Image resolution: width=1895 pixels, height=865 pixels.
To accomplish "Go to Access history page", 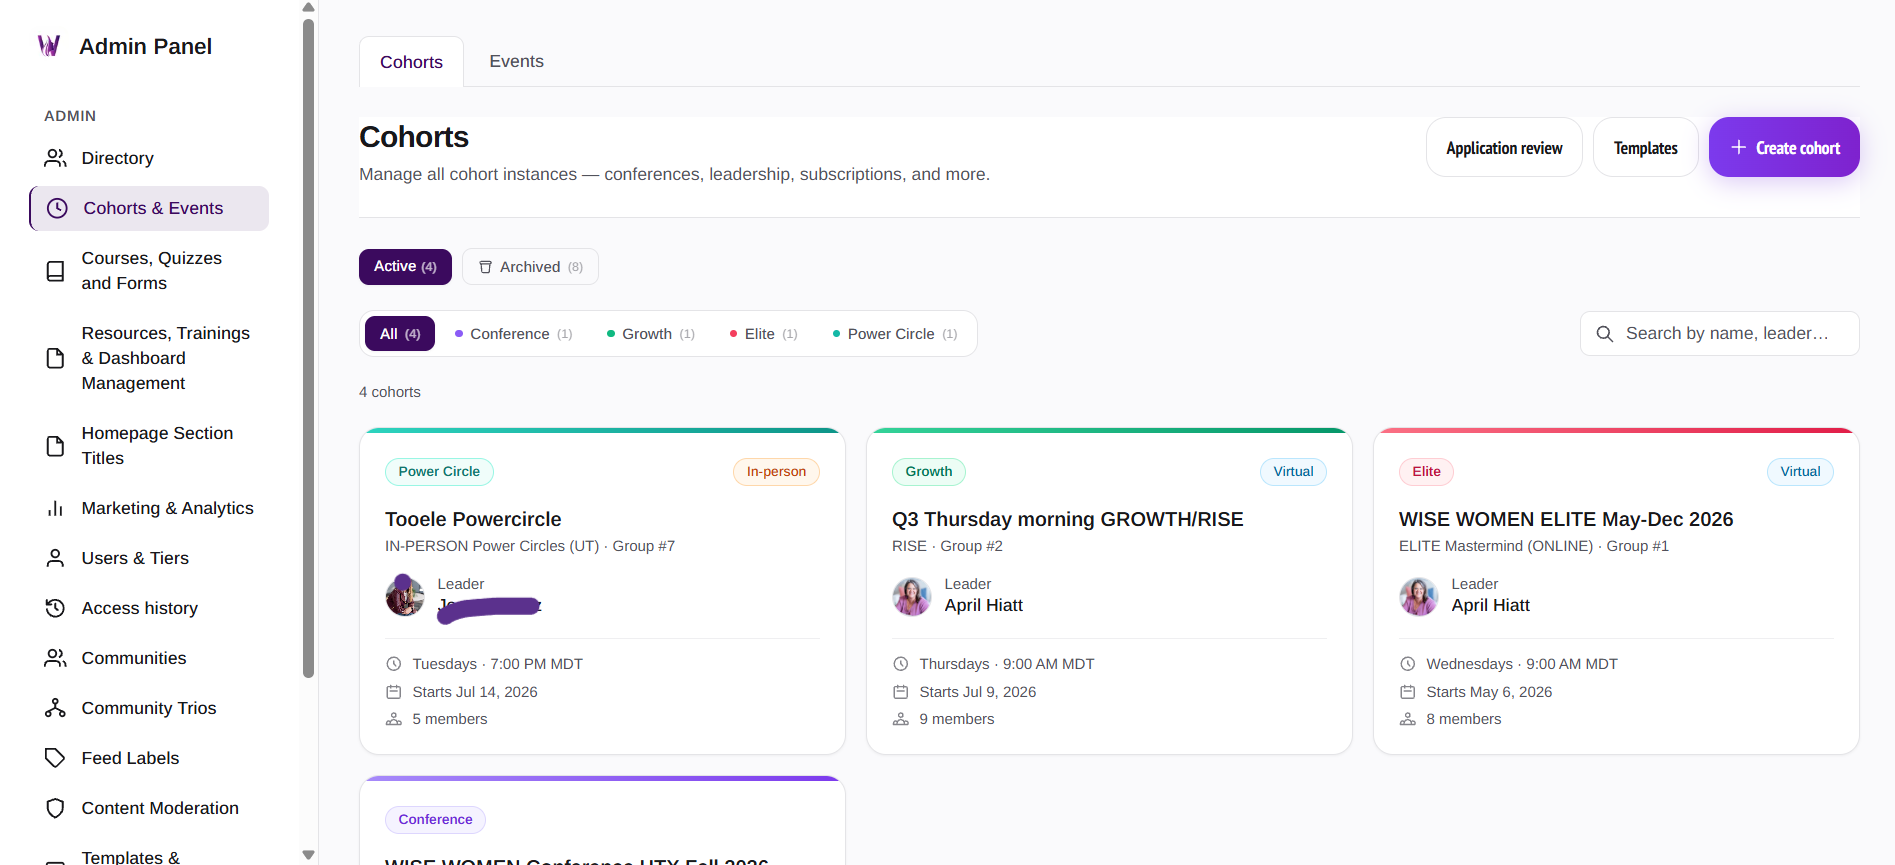I will tap(149, 608).
